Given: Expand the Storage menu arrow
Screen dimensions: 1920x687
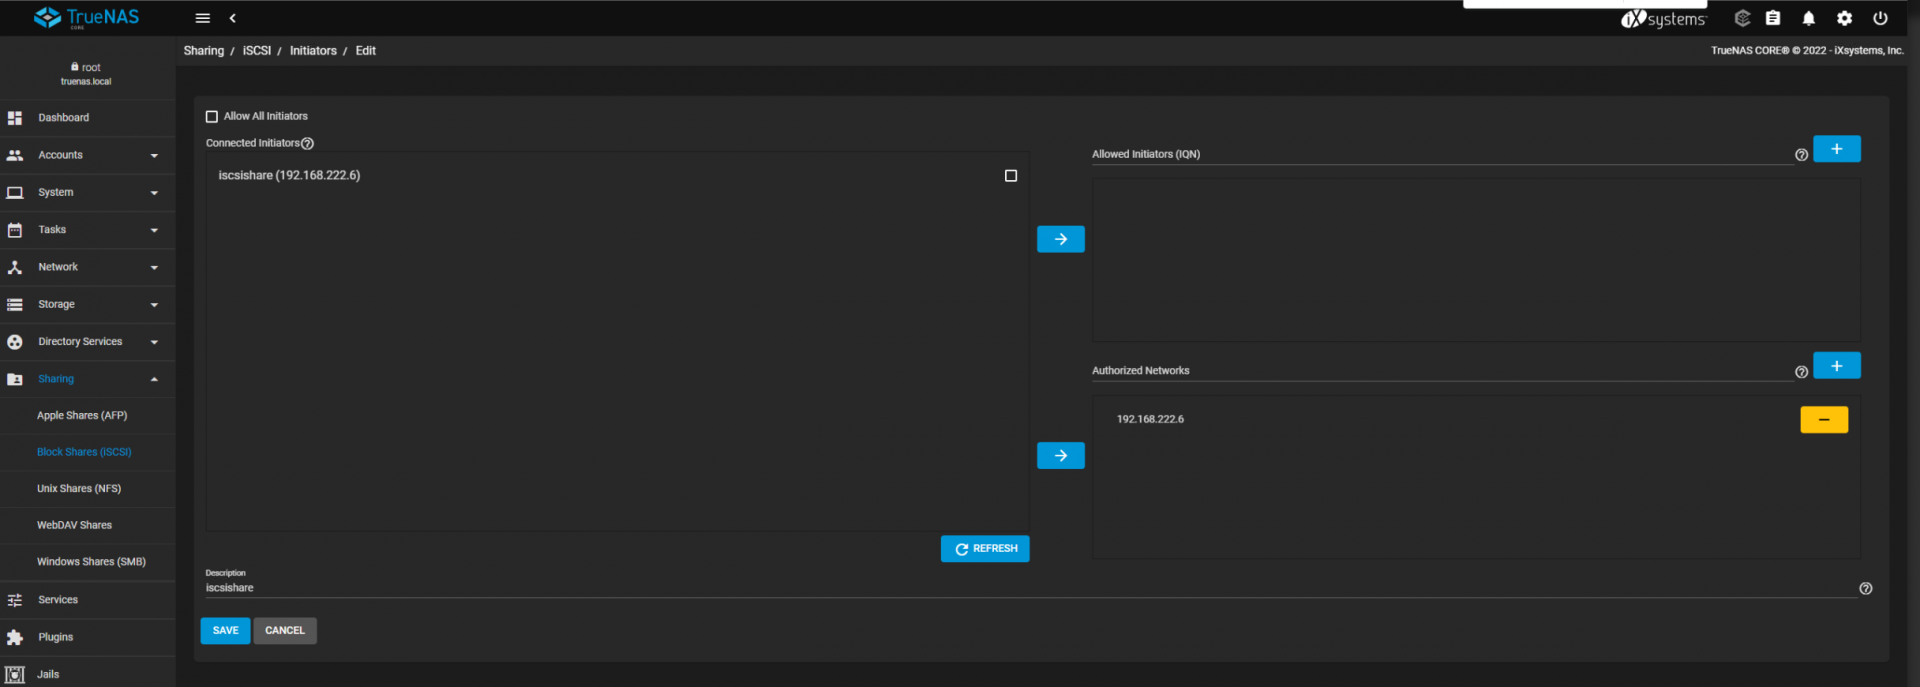Looking at the screenshot, I should 154,305.
